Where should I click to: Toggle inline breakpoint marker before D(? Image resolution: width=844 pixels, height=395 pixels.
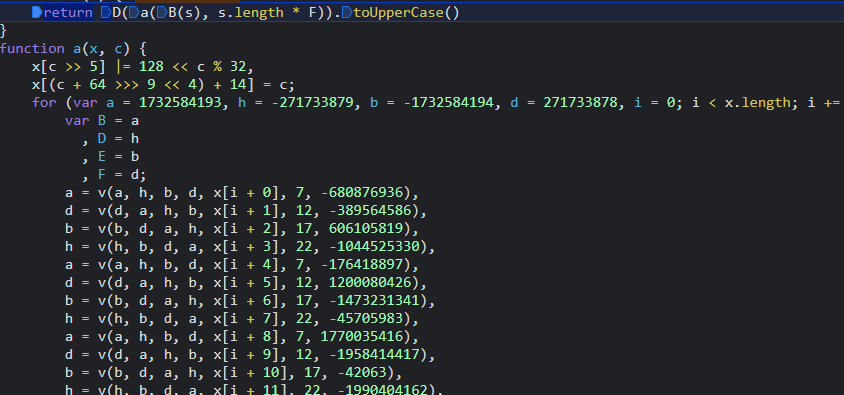pyautogui.click(x=106, y=13)
